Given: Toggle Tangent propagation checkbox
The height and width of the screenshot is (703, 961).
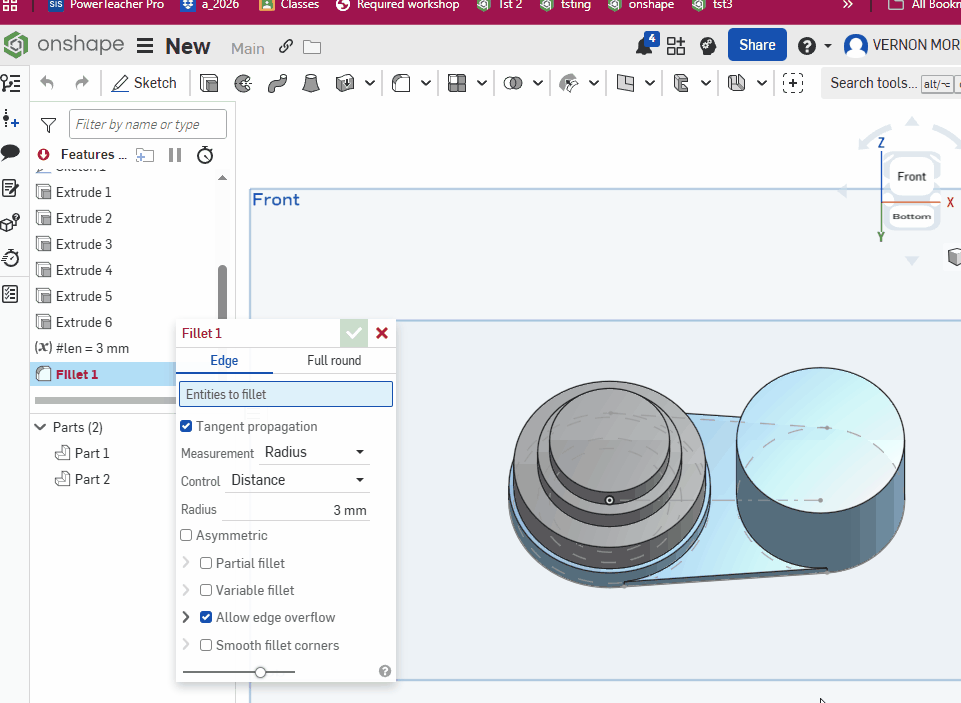Looking at the screenshot, I should (x=186, y=426).
